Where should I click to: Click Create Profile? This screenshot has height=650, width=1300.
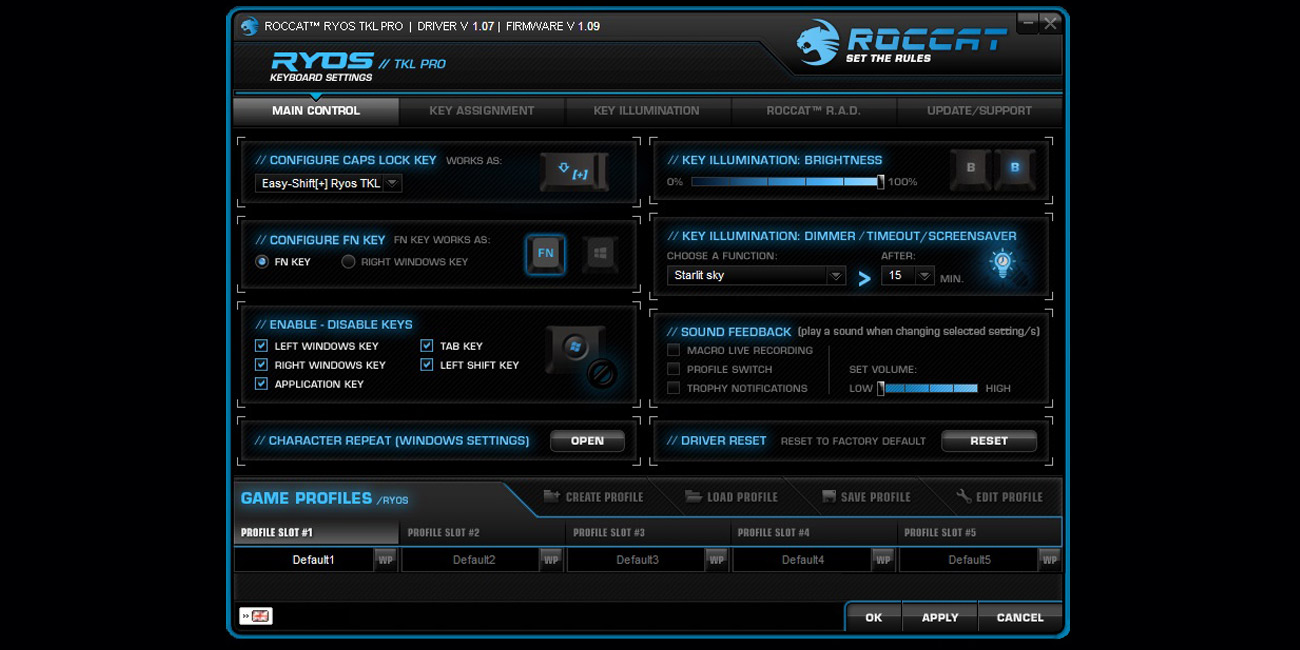tap(593, 497)
